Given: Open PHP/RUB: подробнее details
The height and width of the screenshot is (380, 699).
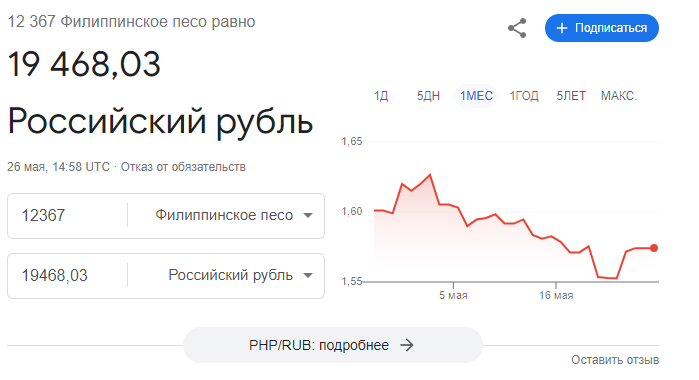Looking at the screenshot, I should coord(333,345).
